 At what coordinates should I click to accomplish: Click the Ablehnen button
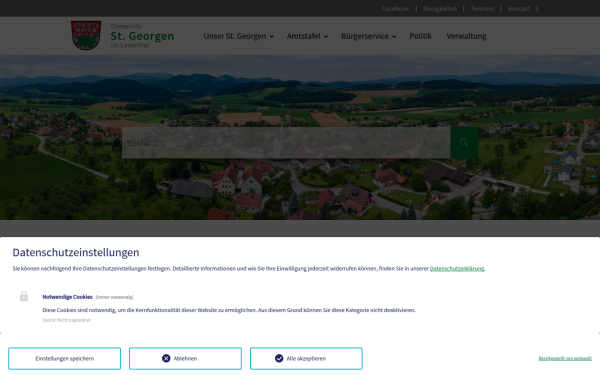(185, 359)
